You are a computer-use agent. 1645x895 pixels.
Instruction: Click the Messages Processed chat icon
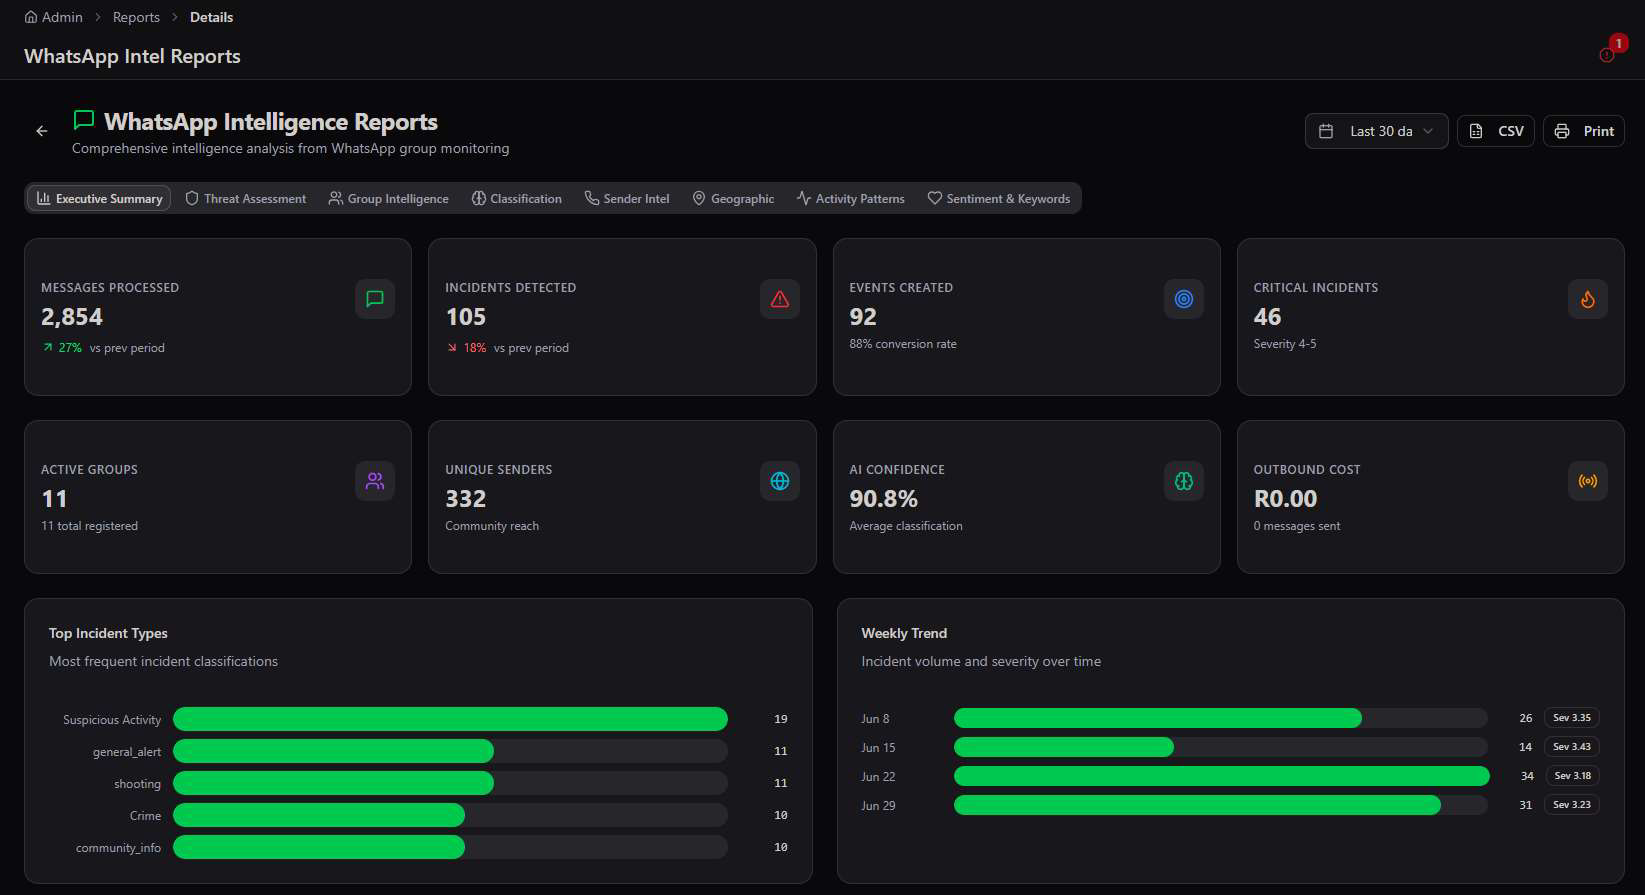375,299
